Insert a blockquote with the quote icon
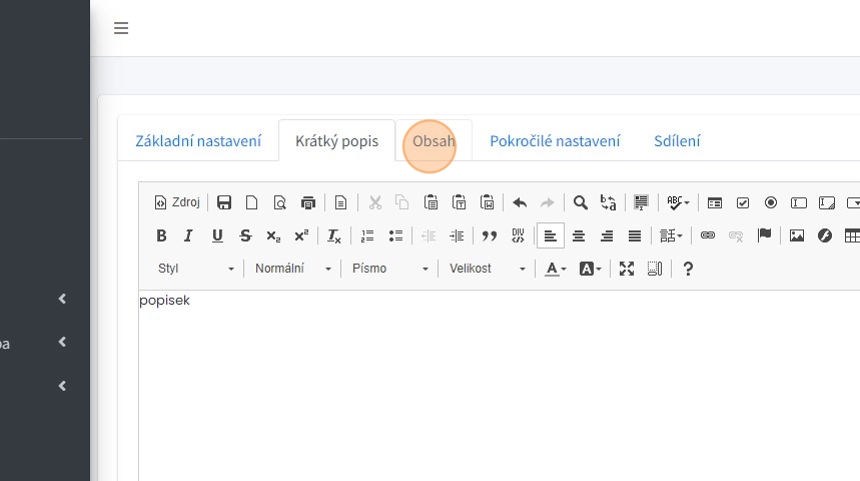Screen dimensions: 860x481 [x=489, y=236]
